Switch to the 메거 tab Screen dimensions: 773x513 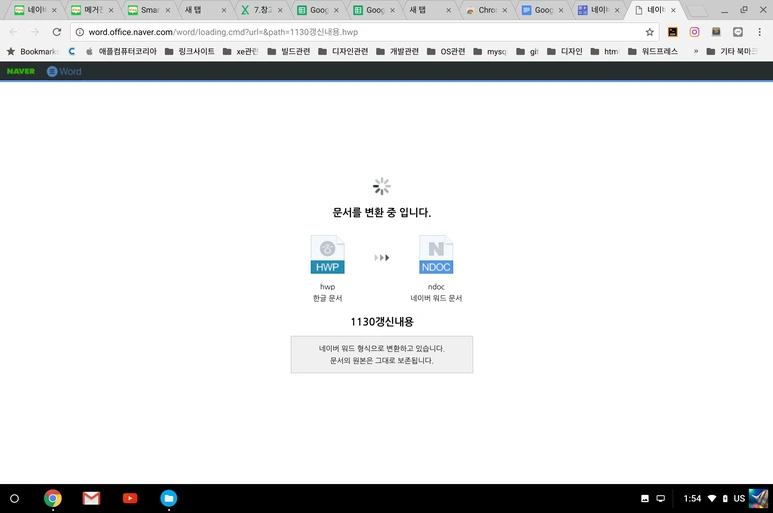click(92, 10)
